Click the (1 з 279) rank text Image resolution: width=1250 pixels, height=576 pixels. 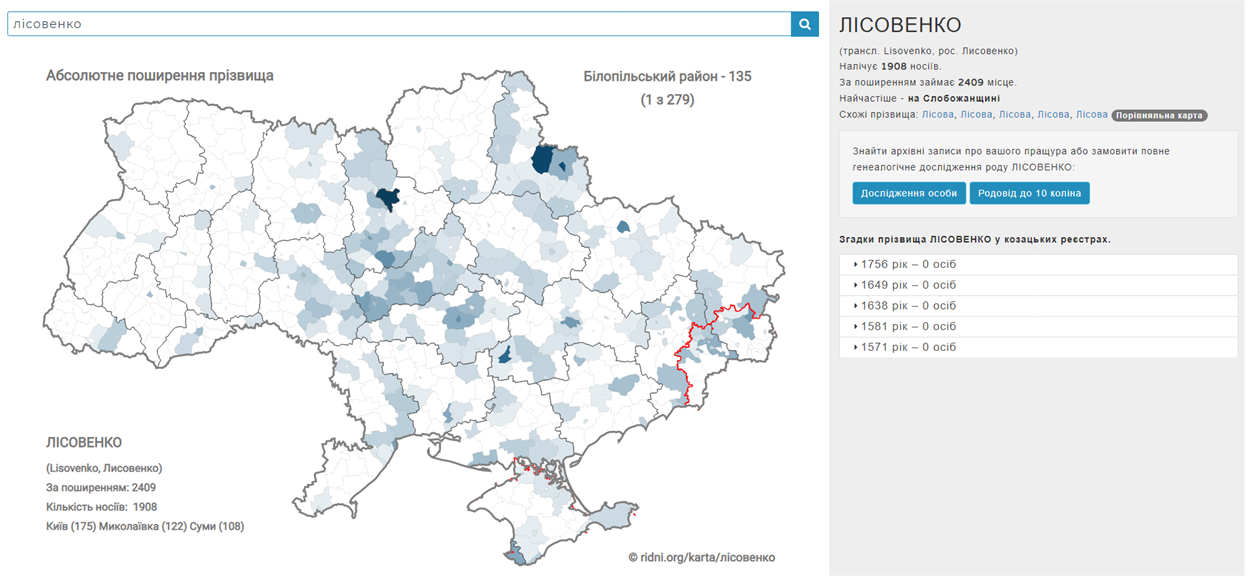[667, 100]
